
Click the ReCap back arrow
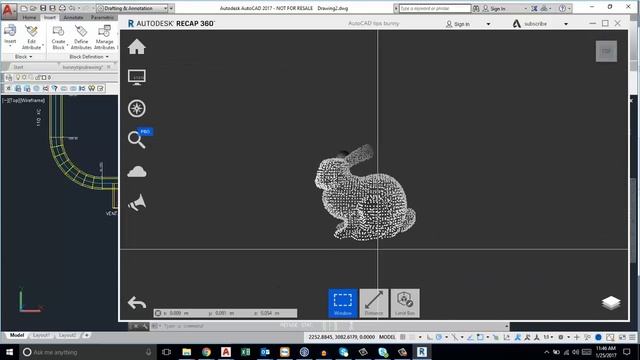(137, 303)
